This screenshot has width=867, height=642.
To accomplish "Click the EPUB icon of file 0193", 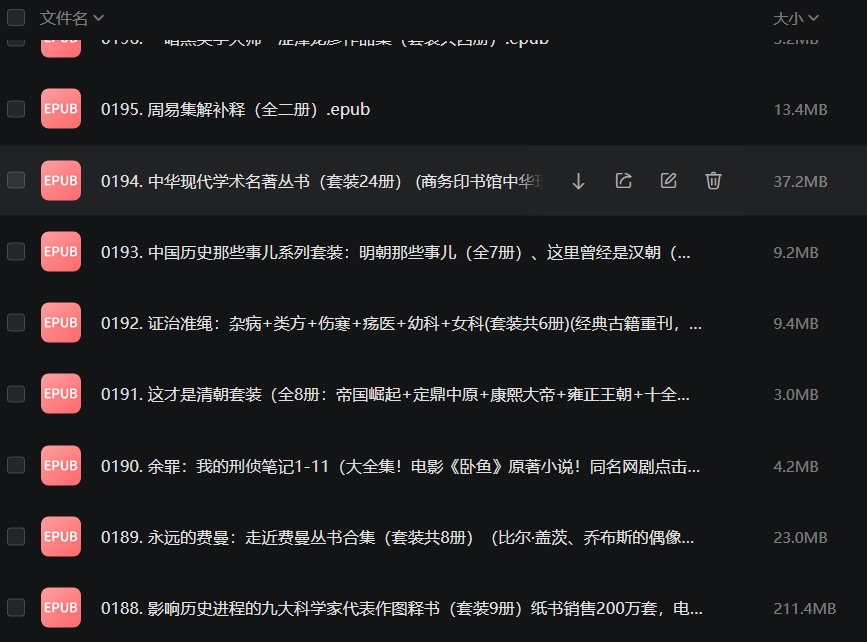I will coord(61,252).
